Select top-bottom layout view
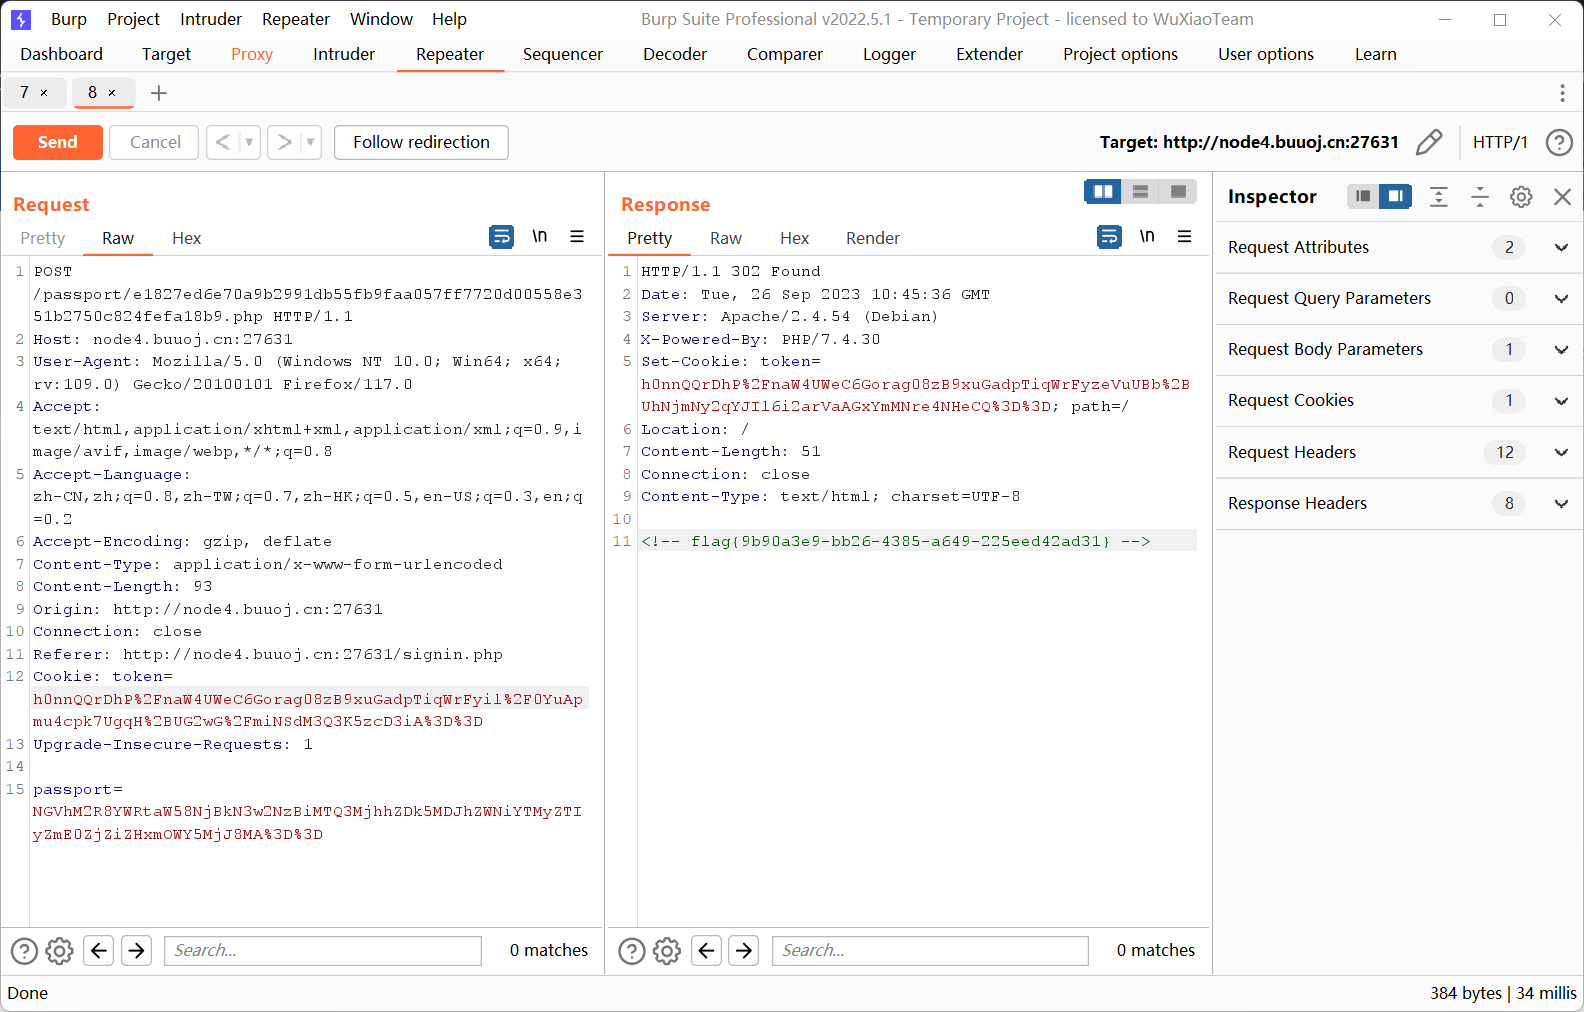The width and height of the screenshot is (1584, 1012). pos(1140,191)
